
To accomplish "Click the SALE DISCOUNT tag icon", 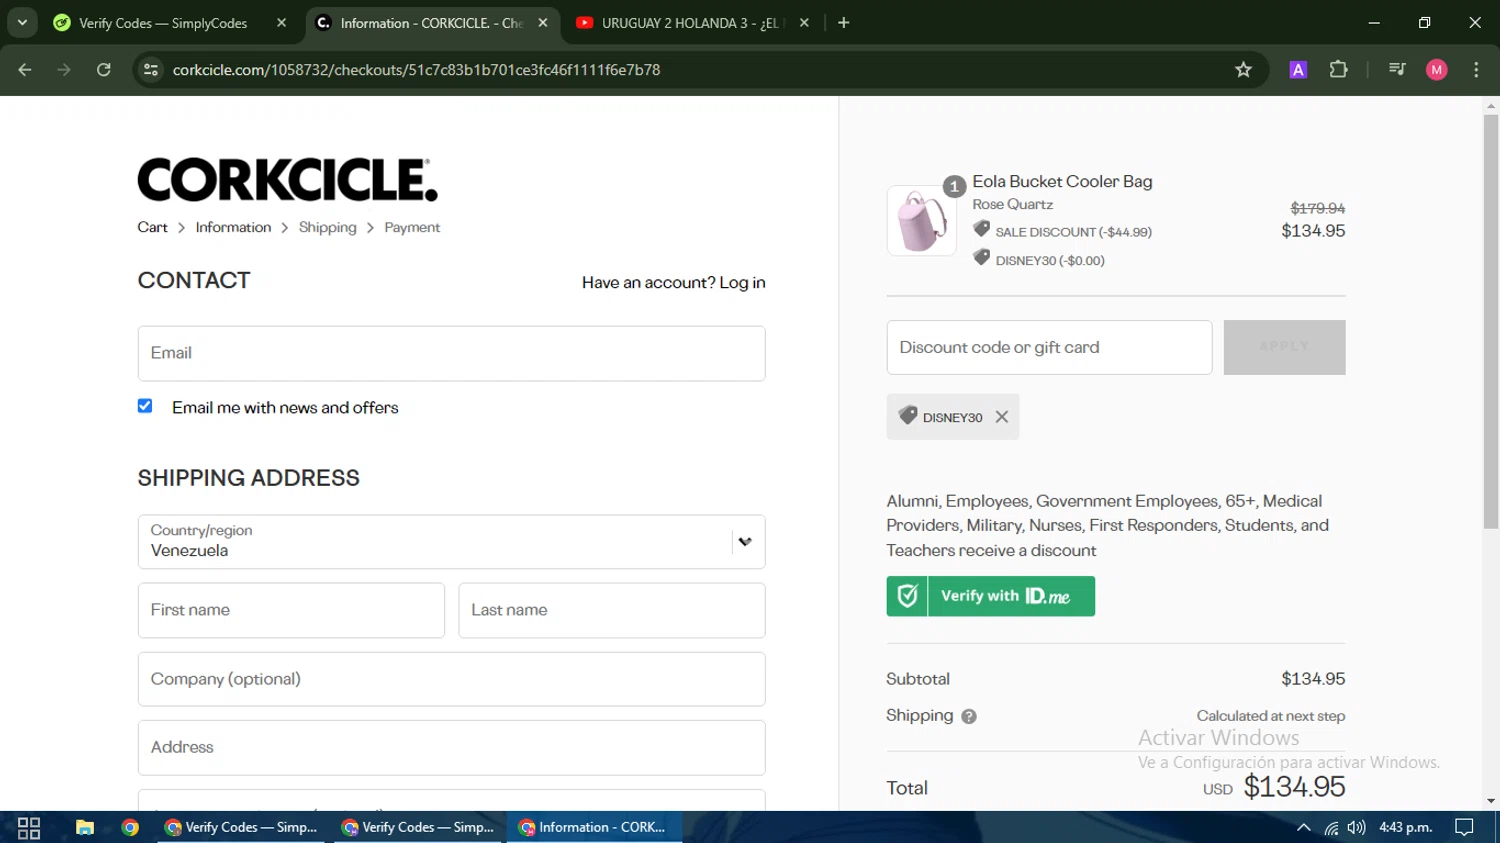I will (x=982, y=230).
